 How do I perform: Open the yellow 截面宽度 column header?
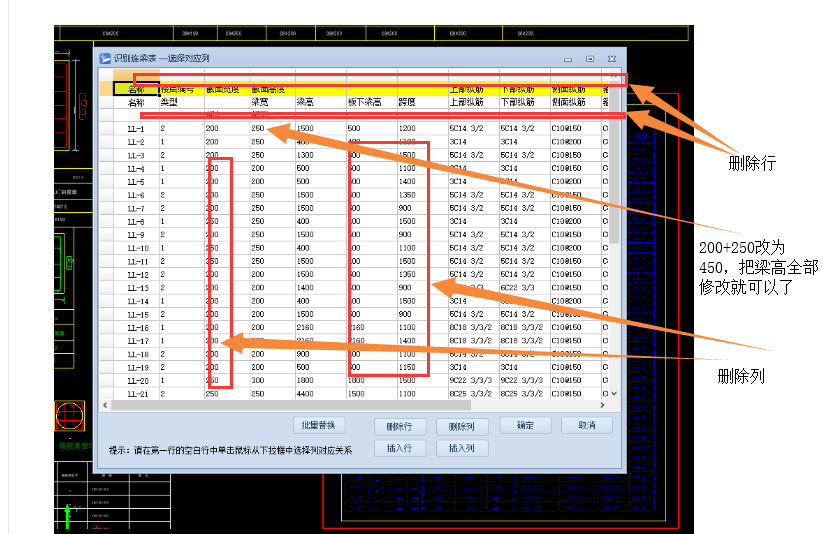click(x=227, y=89)
